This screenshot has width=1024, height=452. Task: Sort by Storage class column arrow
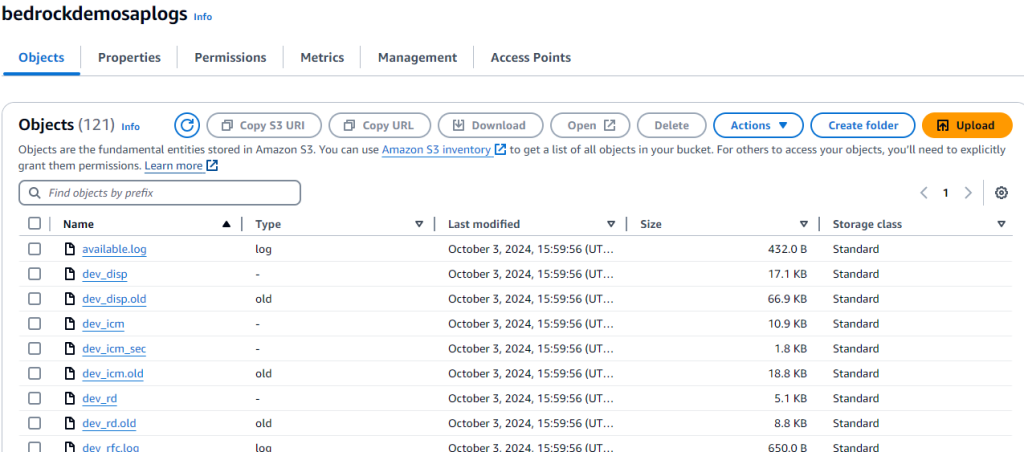click(x=1001, y=224)
